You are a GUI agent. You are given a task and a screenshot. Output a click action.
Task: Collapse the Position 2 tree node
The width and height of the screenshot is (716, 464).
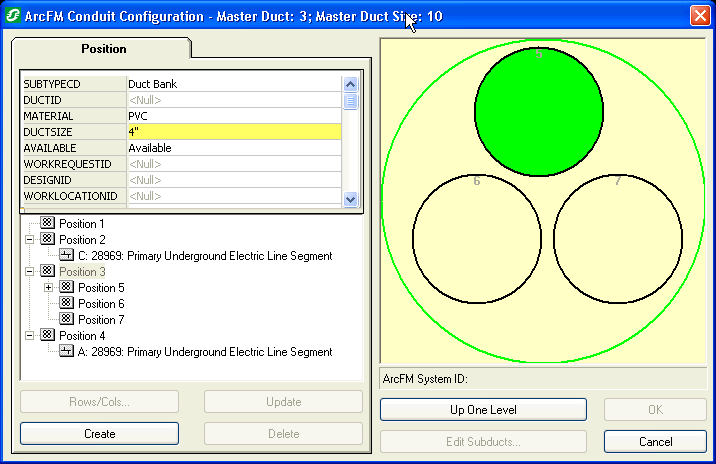[30, 240]
